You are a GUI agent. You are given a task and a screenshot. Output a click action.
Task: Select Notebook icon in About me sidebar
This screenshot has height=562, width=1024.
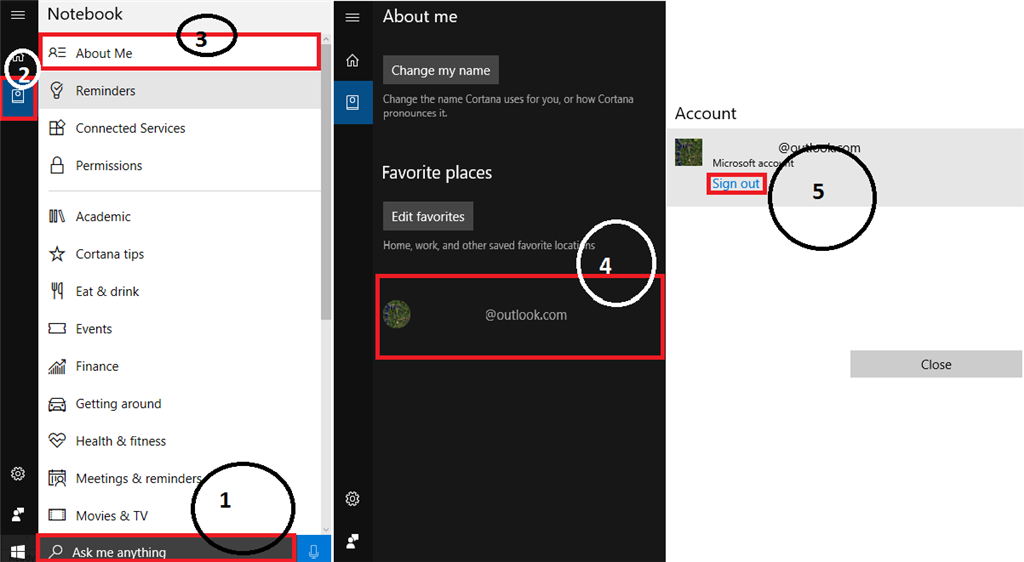coord(353,102)
